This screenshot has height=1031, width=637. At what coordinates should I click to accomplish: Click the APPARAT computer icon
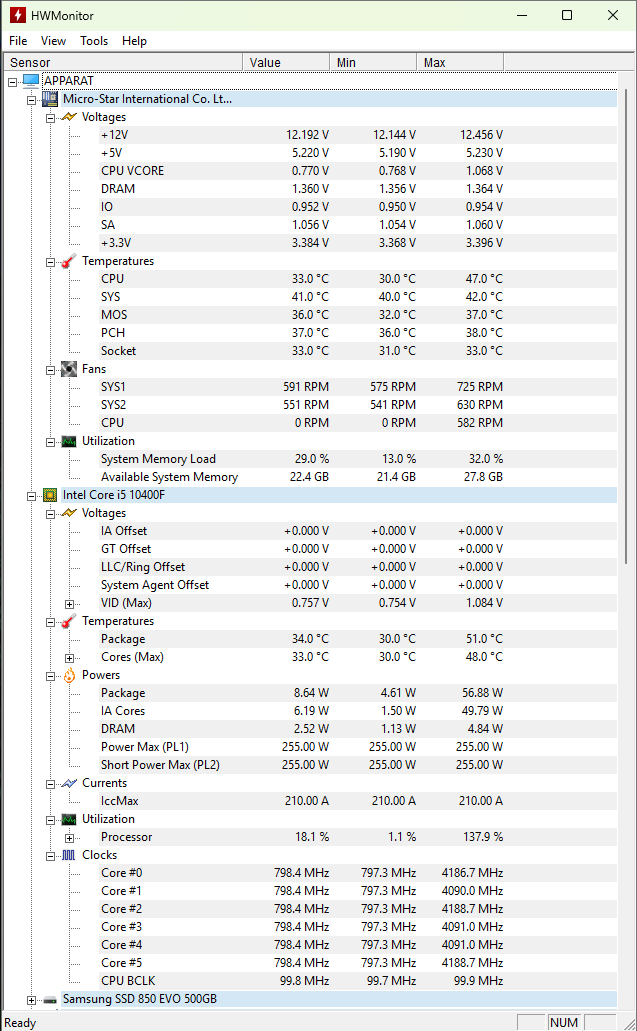31,81
